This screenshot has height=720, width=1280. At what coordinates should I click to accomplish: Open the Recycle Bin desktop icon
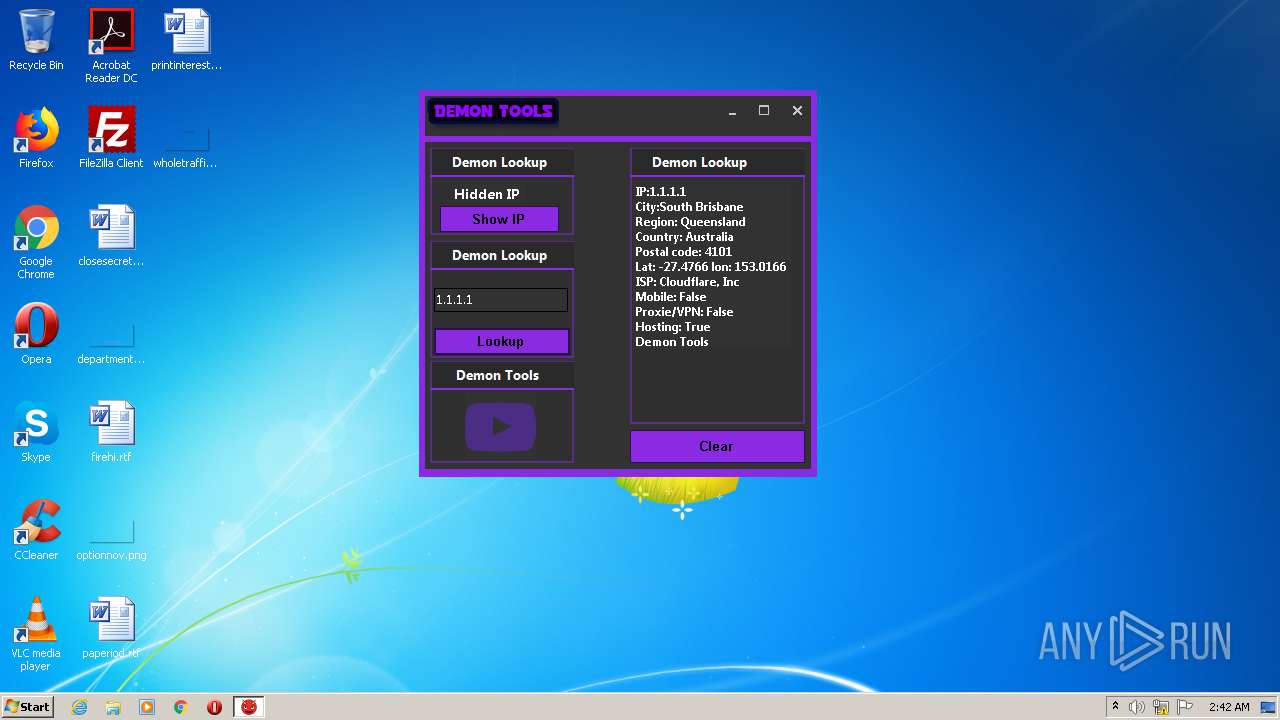[x=36, y=40]
